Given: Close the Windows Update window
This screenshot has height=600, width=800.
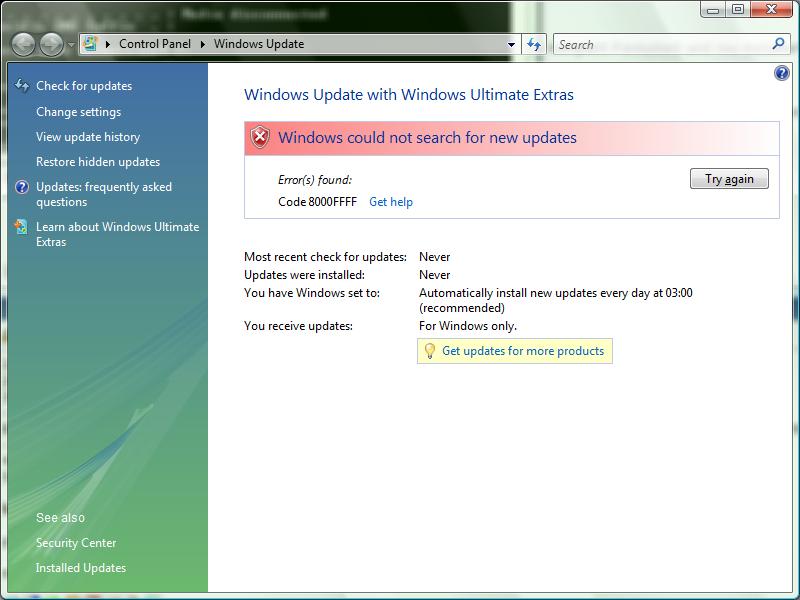Looking at the screenshot, I should coord(771,9).
